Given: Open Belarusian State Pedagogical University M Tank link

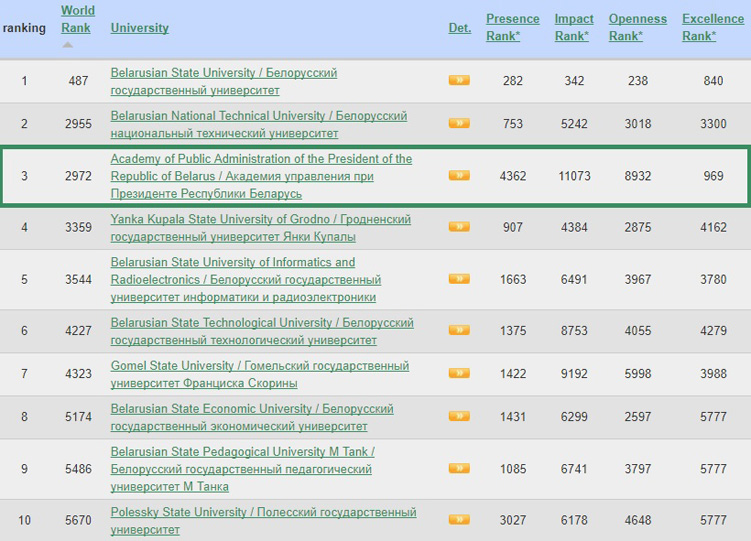Looking at the screenshot, I should 242,469.
